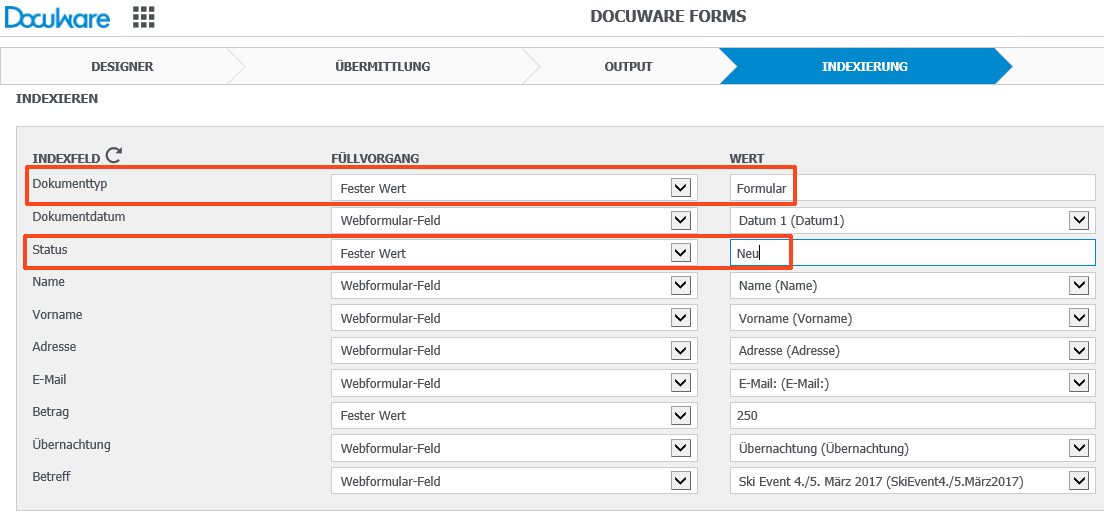Refresh index fields with the reload icon
Viewport: 1104px width, 516px height.
pyautogui.click(x=114, y=155)
